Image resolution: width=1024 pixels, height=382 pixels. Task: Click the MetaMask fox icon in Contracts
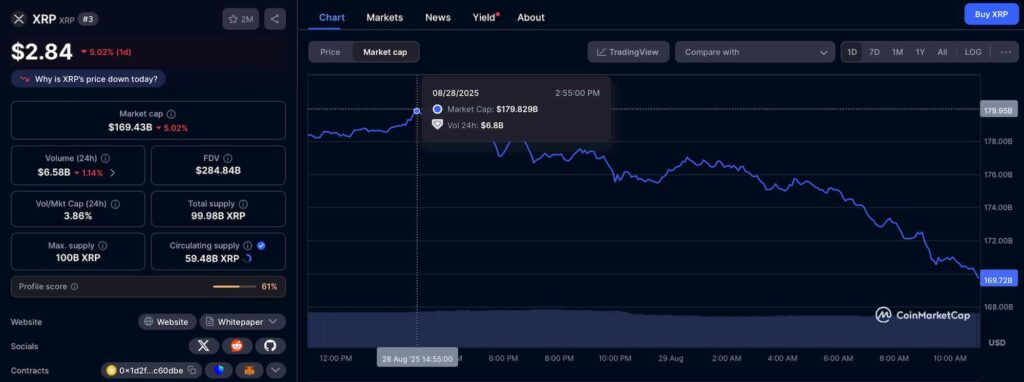249,370
